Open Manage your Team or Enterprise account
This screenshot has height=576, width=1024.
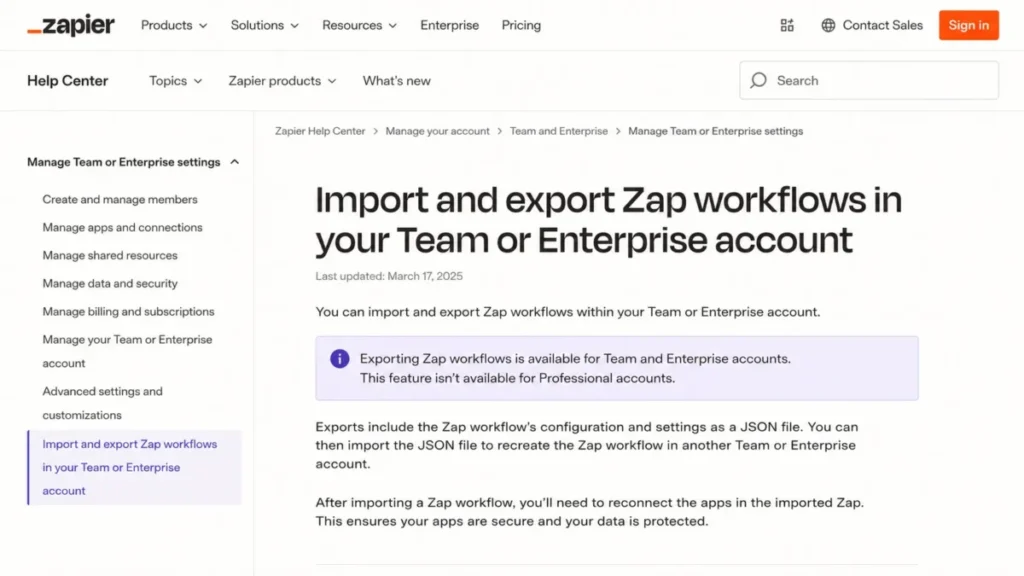point(127,351)
